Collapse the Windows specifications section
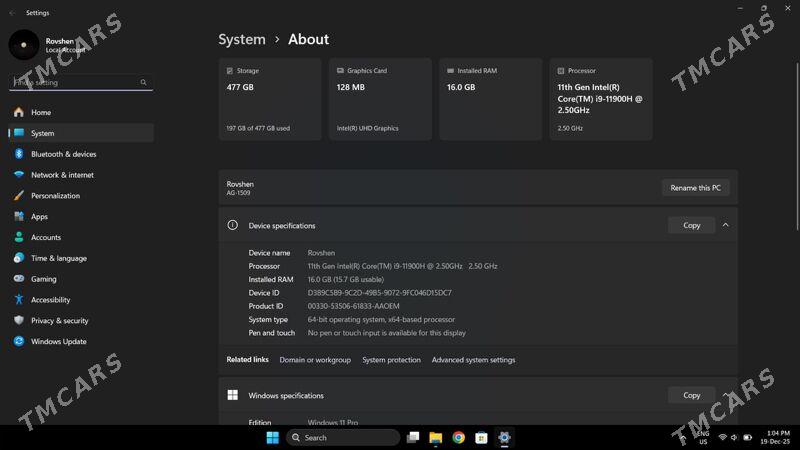The image size is (800, 450). point(725,395)
